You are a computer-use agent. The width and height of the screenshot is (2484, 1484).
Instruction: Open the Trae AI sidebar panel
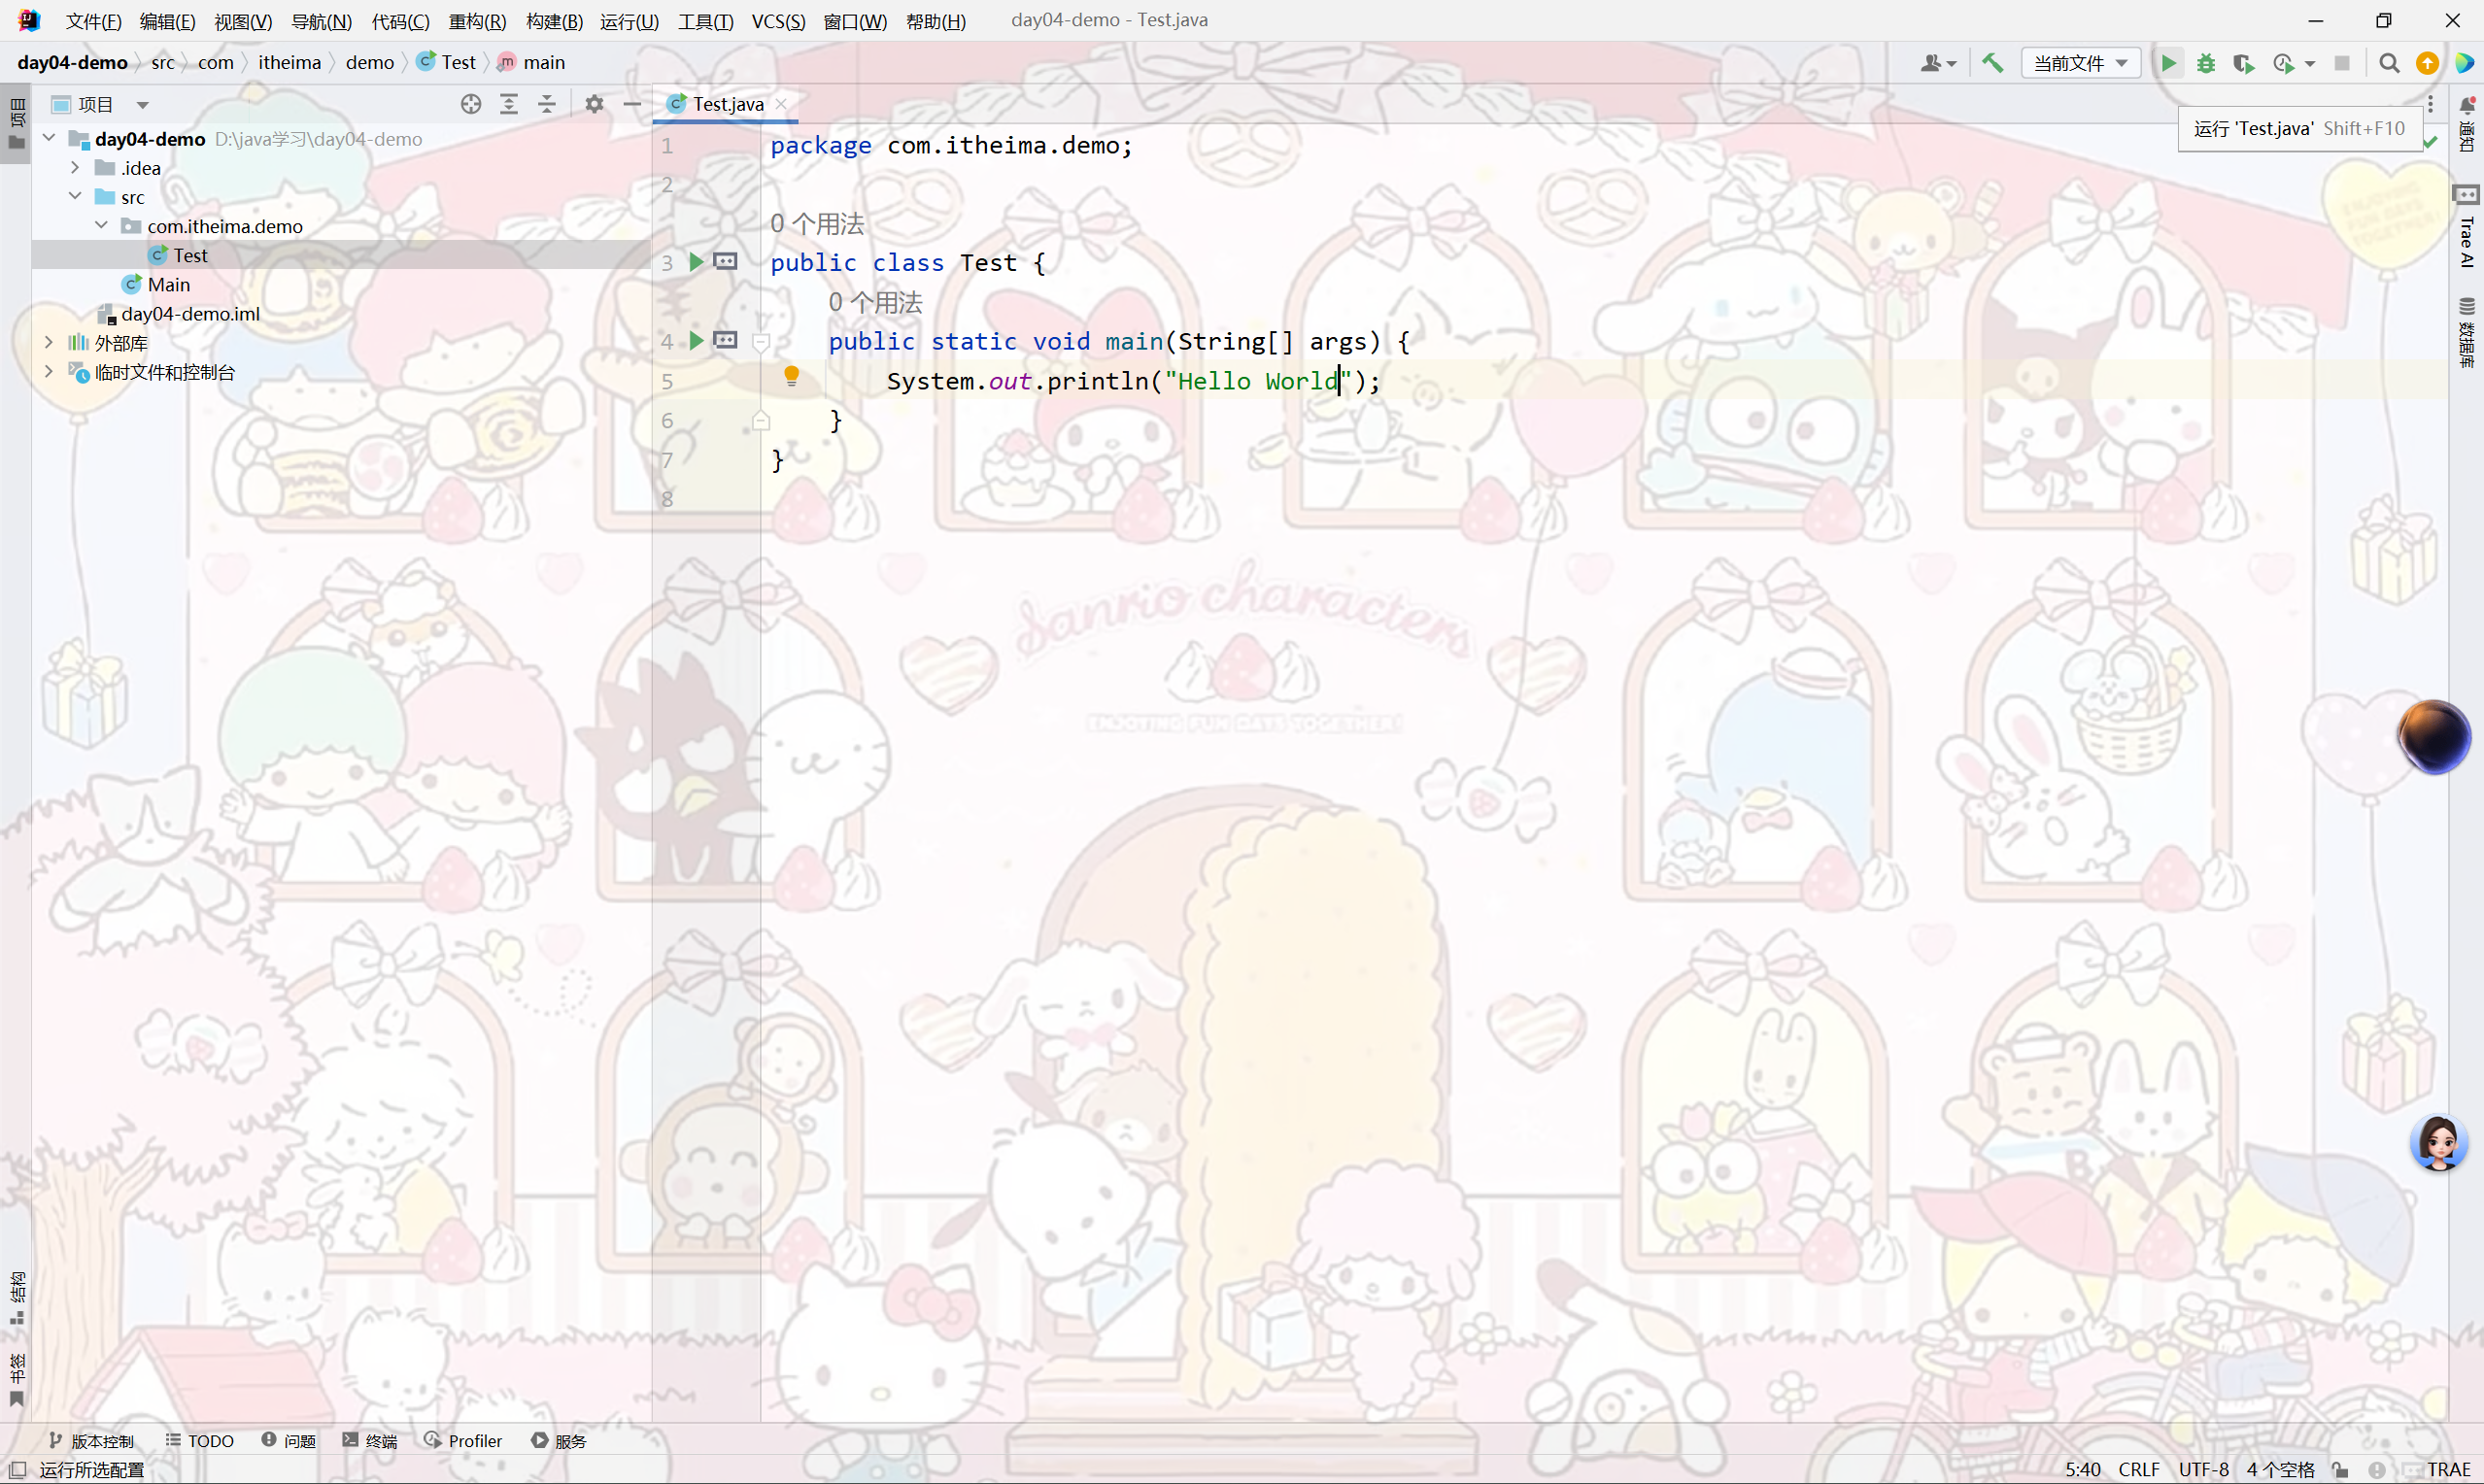coord(2466,227)
